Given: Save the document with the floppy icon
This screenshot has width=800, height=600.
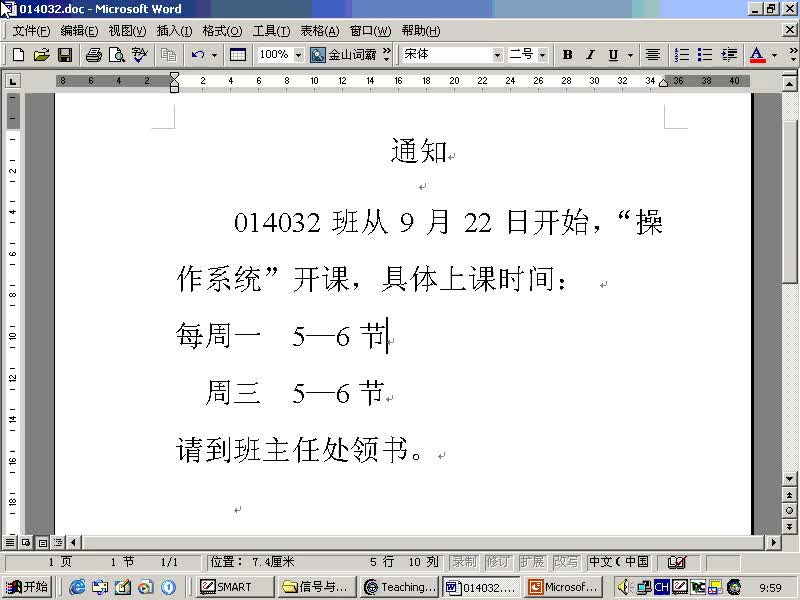Looking at the screenshot, I should tap(65, 55).
